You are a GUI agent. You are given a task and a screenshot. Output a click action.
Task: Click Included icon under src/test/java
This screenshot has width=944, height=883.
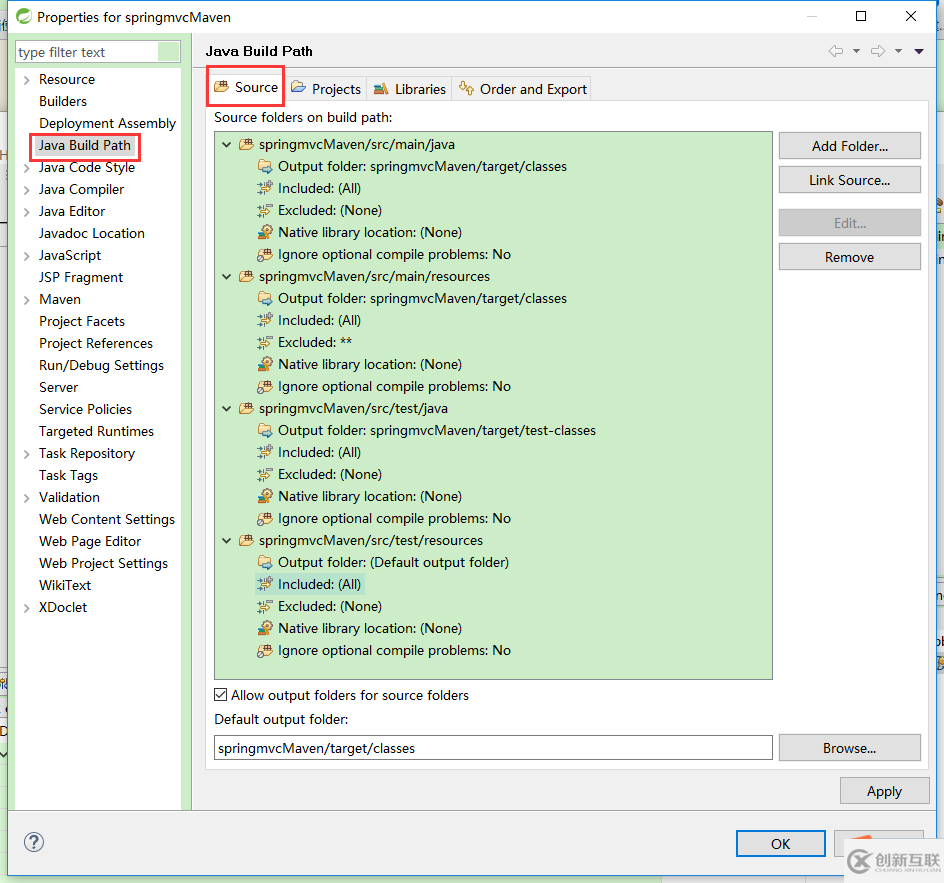[x=265, y=452]
